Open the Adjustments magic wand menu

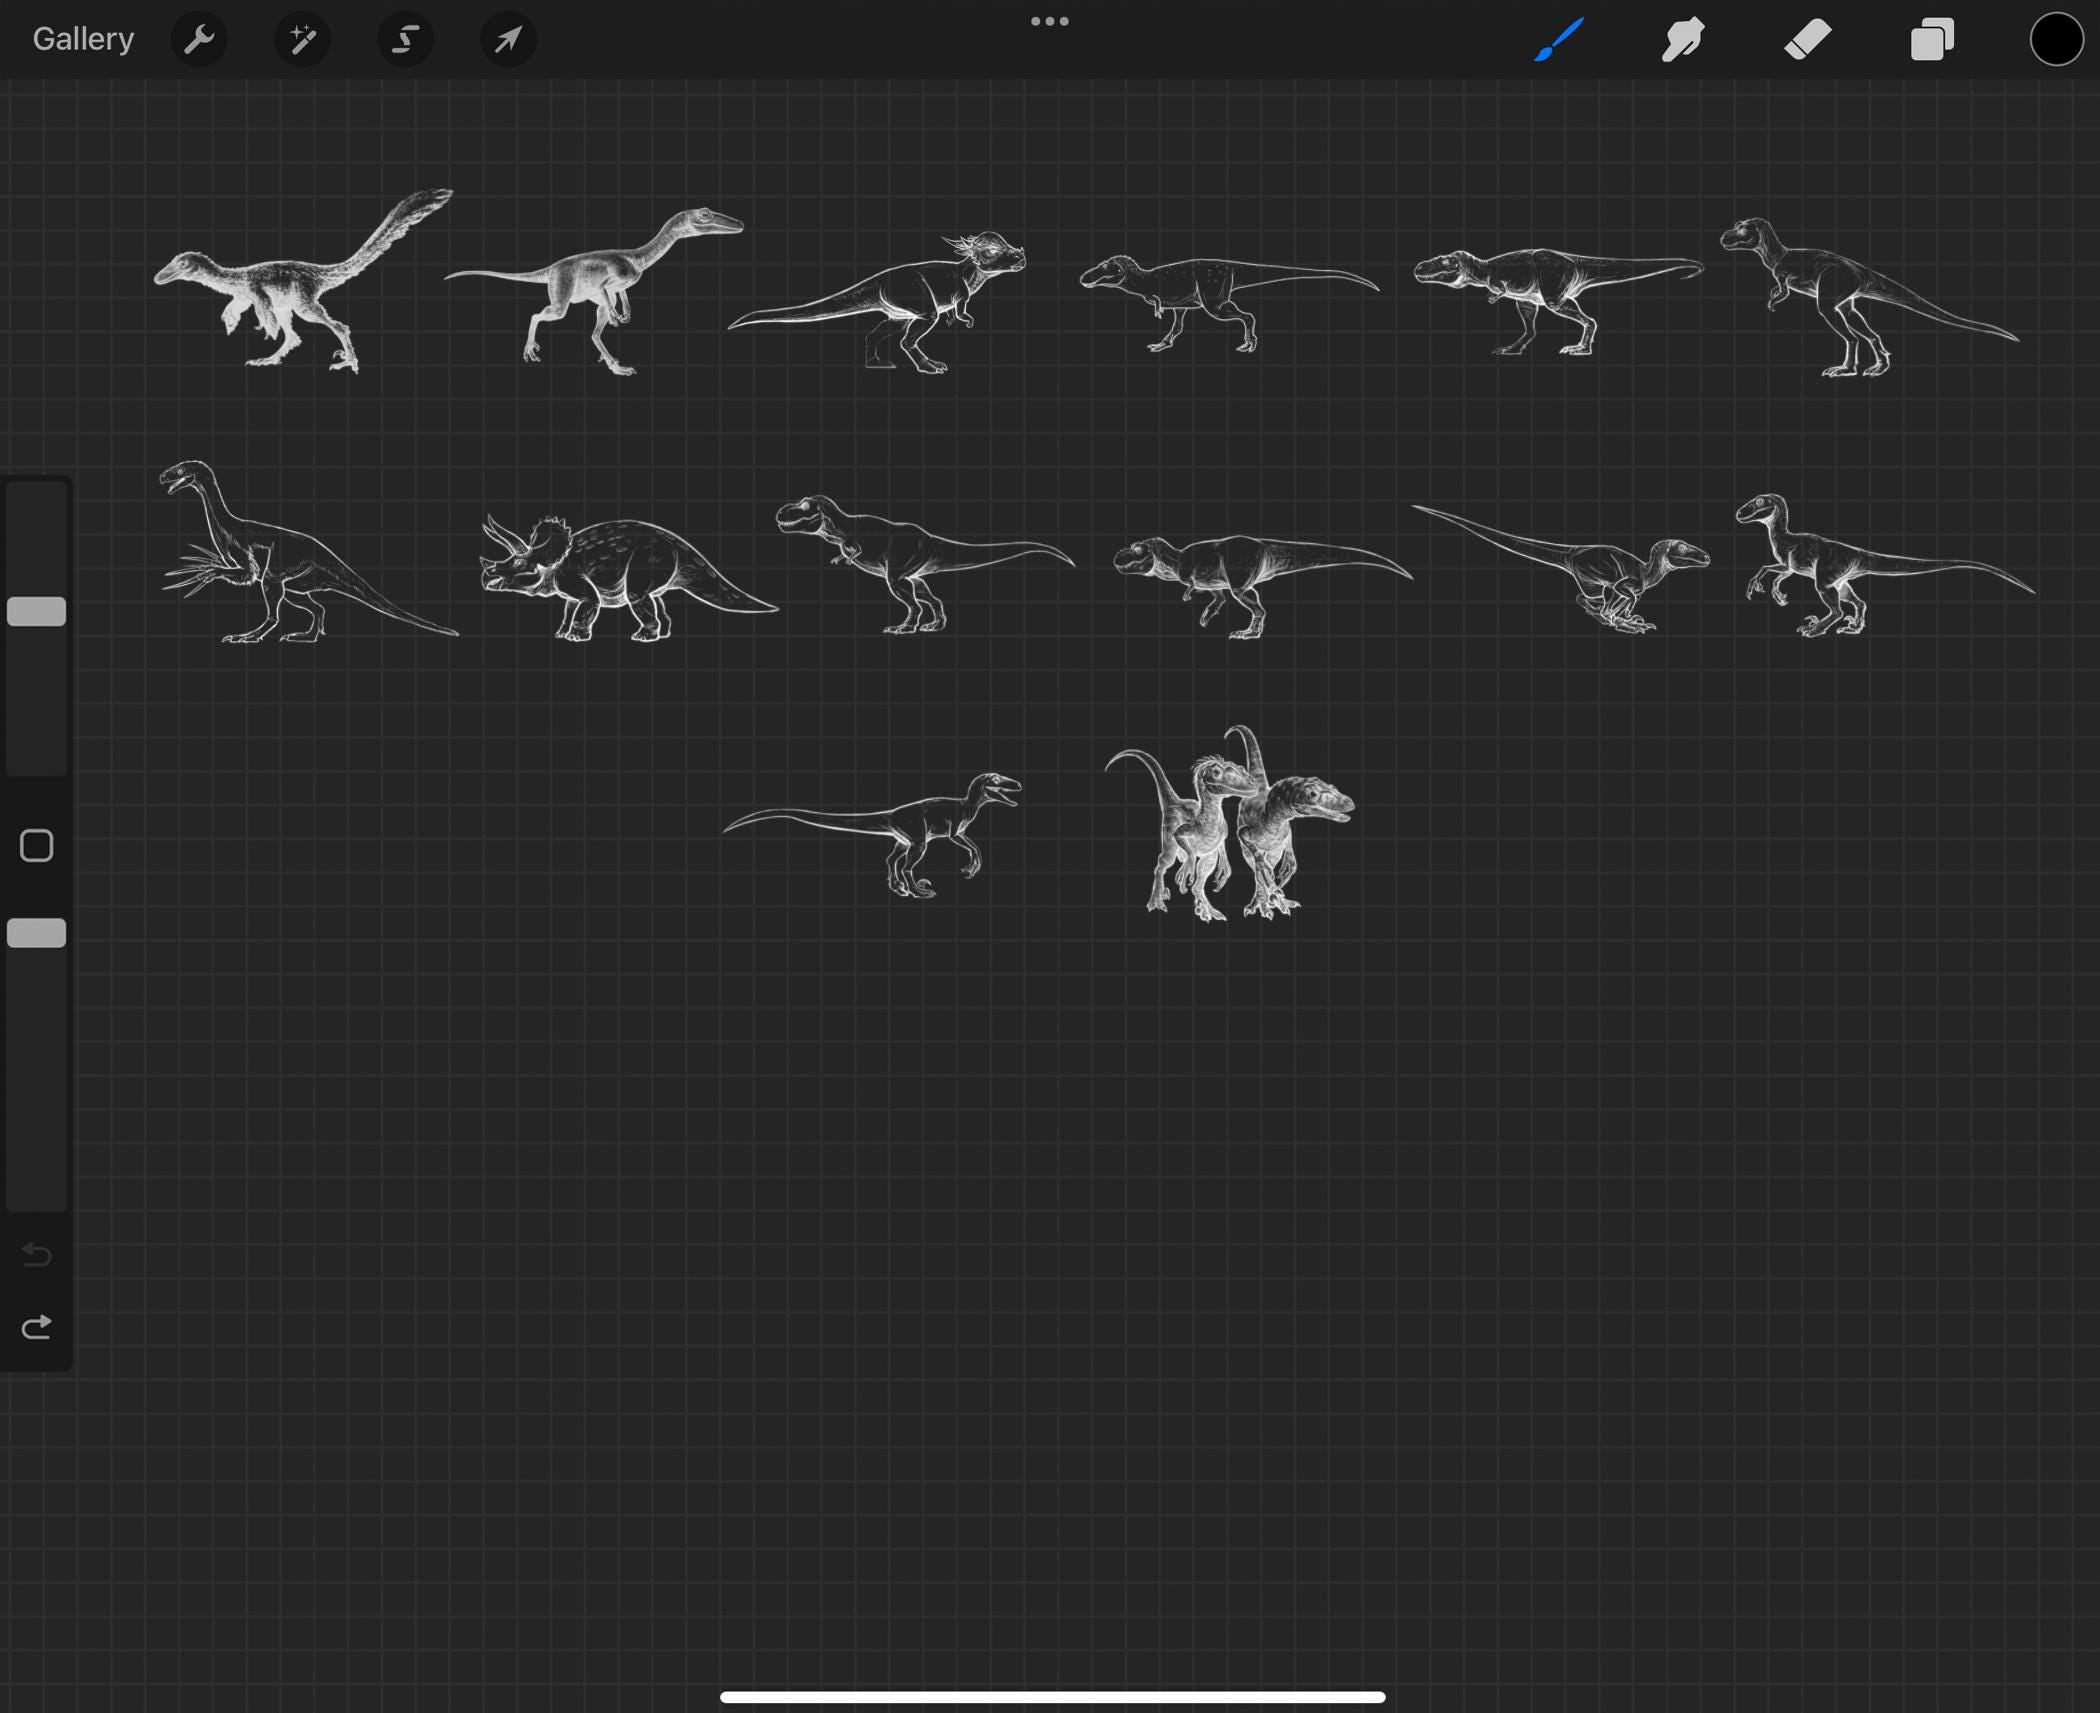[302, 40]
